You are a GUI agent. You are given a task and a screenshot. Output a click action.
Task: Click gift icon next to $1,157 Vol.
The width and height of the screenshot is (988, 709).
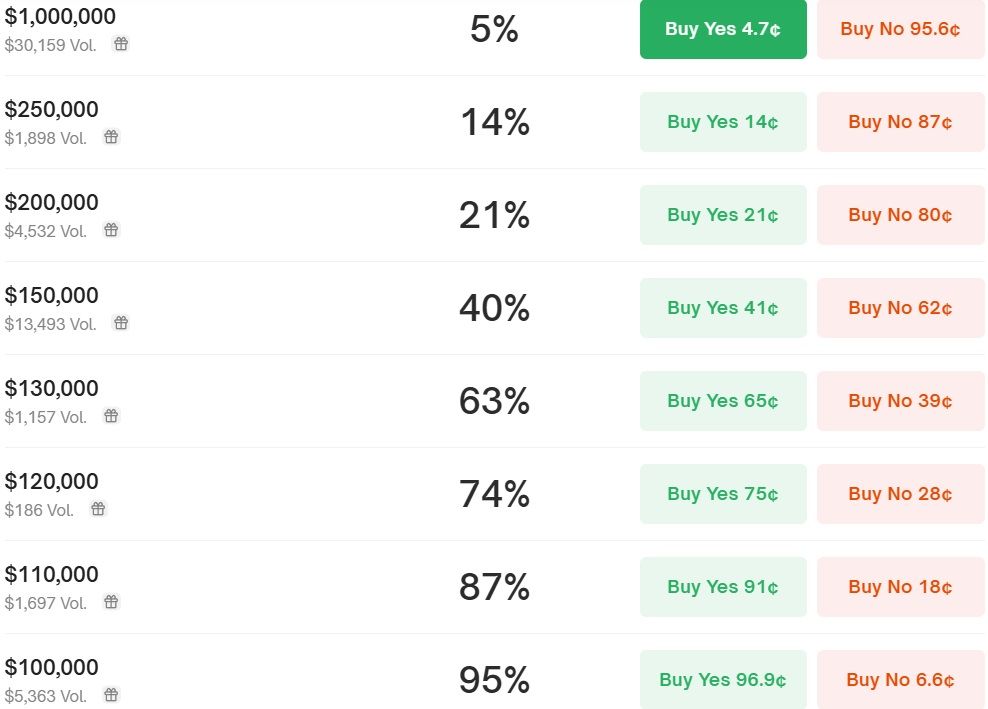pyautogui.click(x=111, y=416)
